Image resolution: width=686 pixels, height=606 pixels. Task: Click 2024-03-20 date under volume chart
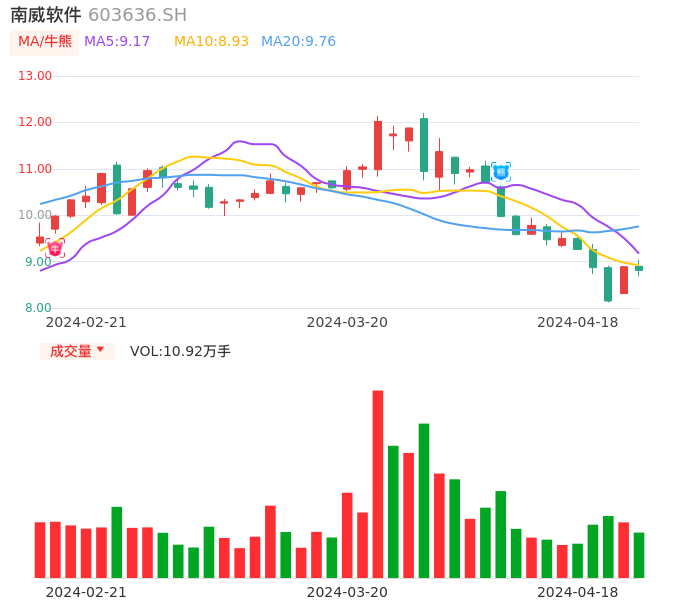click(x=347, y=592)
